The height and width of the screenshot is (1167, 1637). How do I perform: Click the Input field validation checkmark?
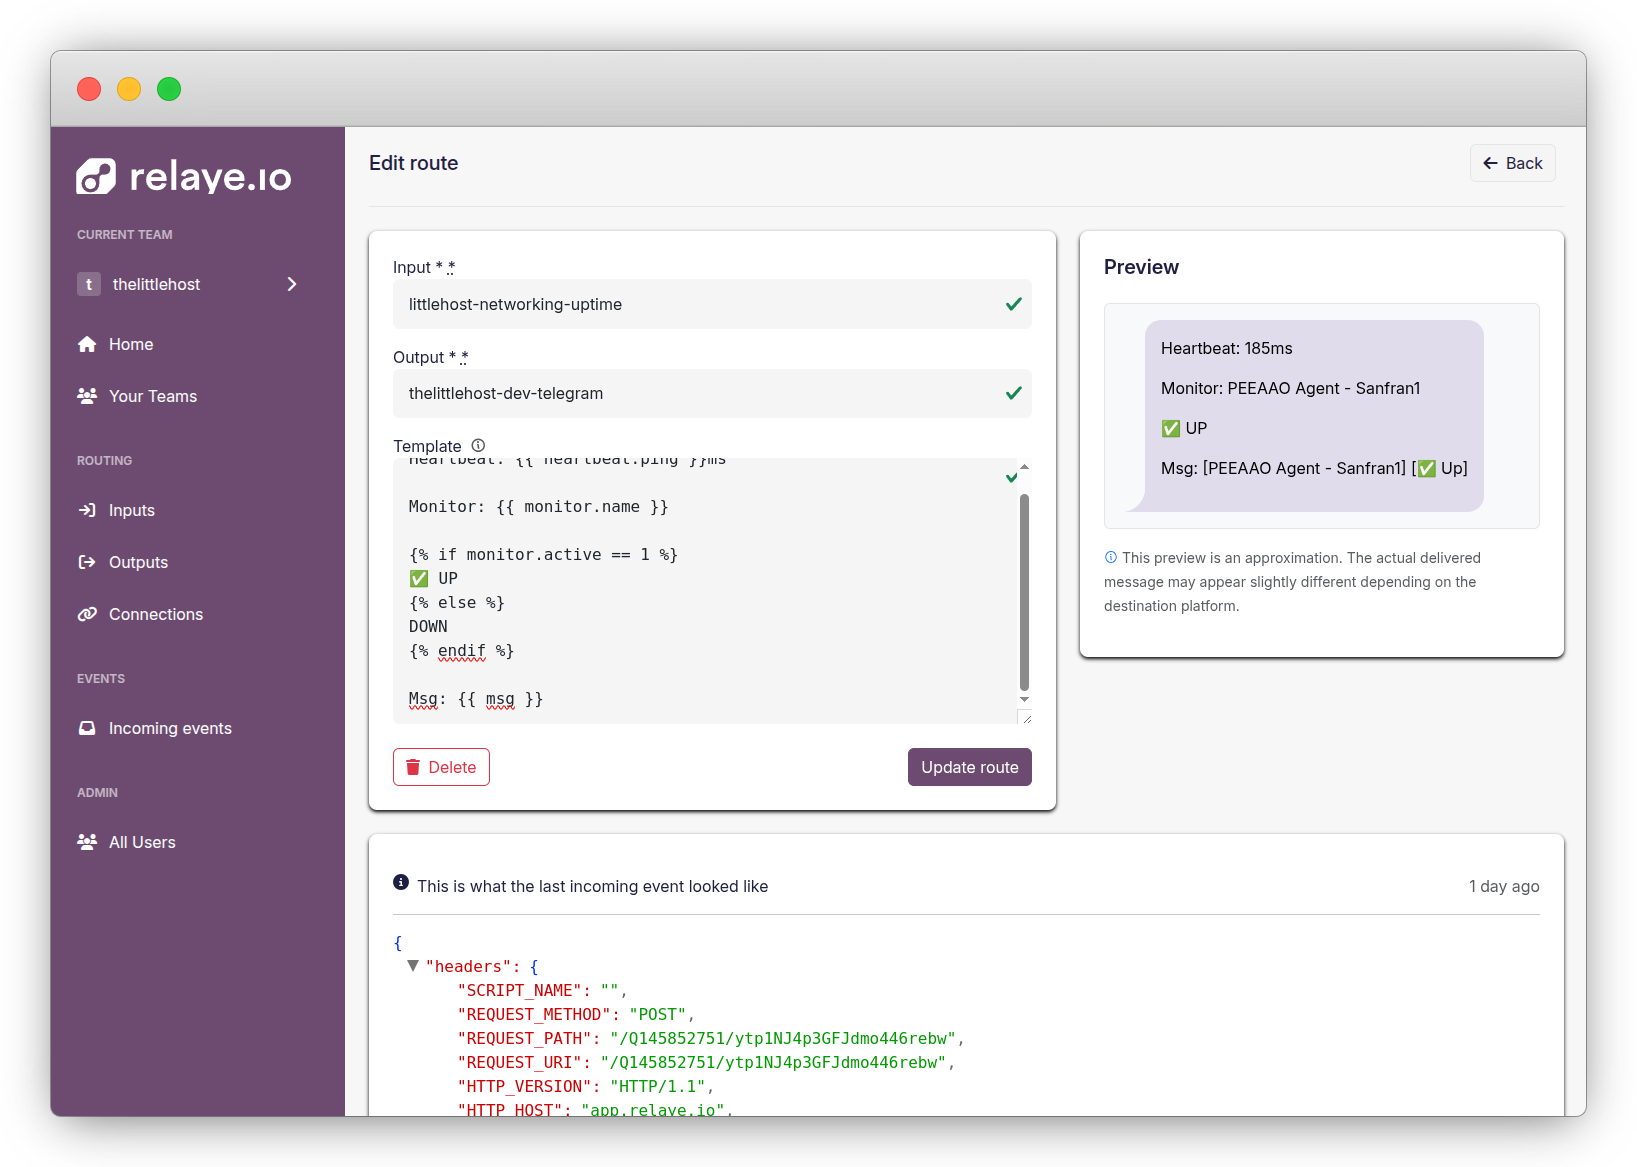coord(1014,304)
